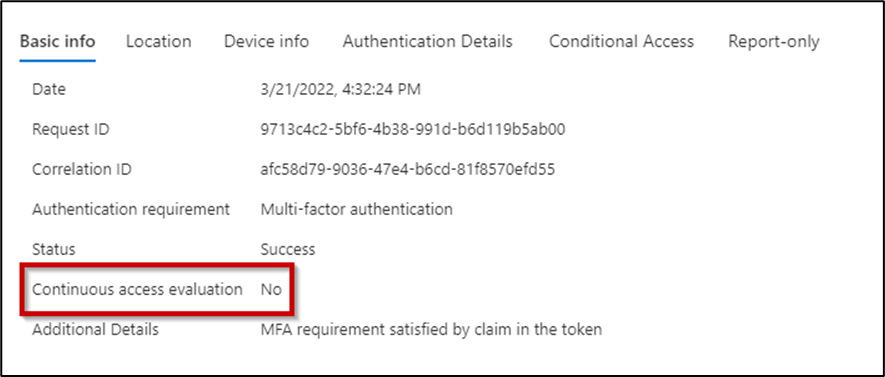This screenshot has height=377, width=885.
Task: Click the Request ID label
Action: pyautogui.click(x=71, y=130)
